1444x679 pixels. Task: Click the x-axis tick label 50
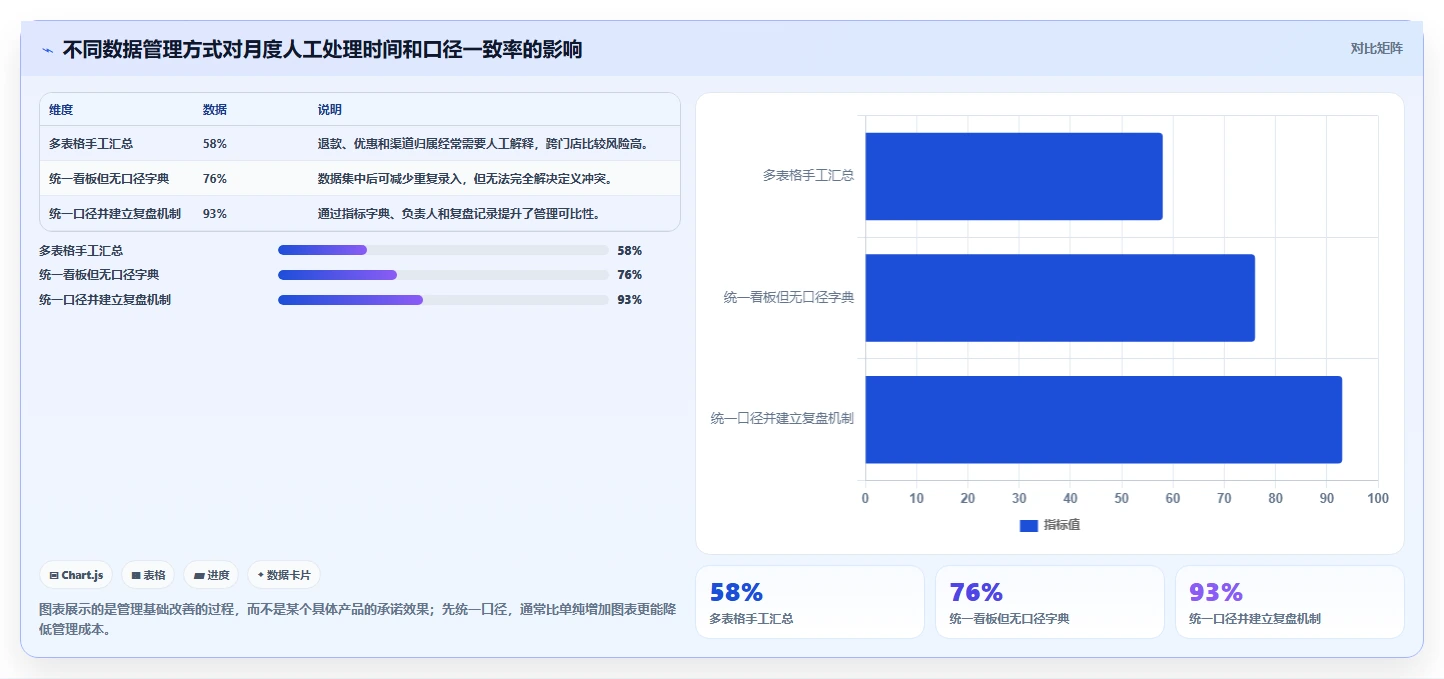(x=1122, y=498)
